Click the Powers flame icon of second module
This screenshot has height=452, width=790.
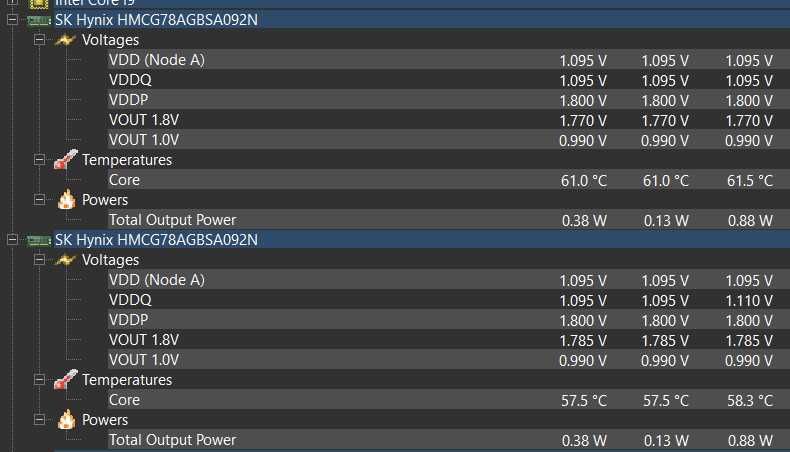tap(67, 420)
